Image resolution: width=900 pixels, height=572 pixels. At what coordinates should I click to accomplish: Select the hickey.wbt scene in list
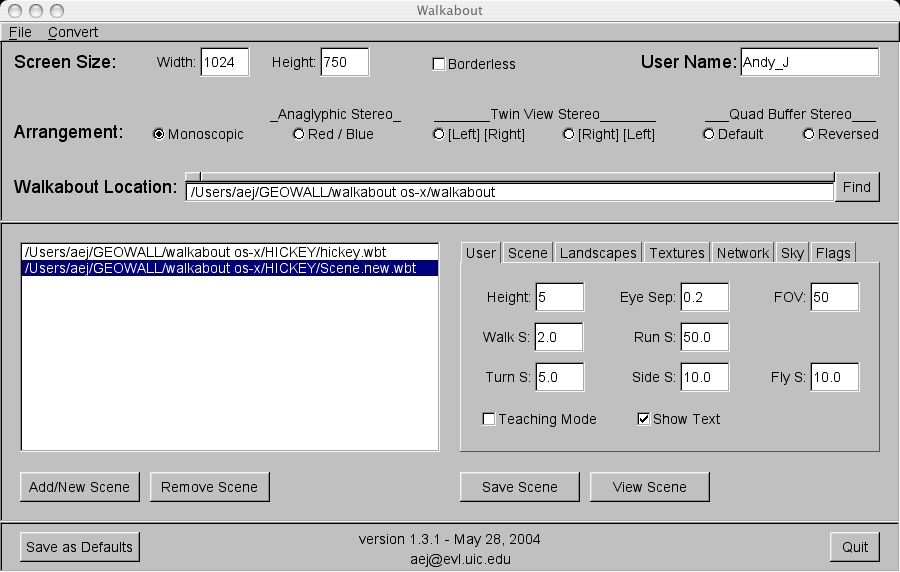[x=230, y=252]
